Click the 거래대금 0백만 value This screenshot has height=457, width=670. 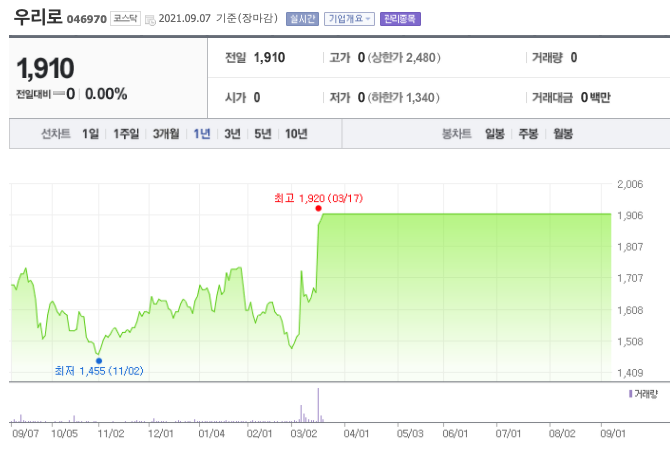(596, 98)
